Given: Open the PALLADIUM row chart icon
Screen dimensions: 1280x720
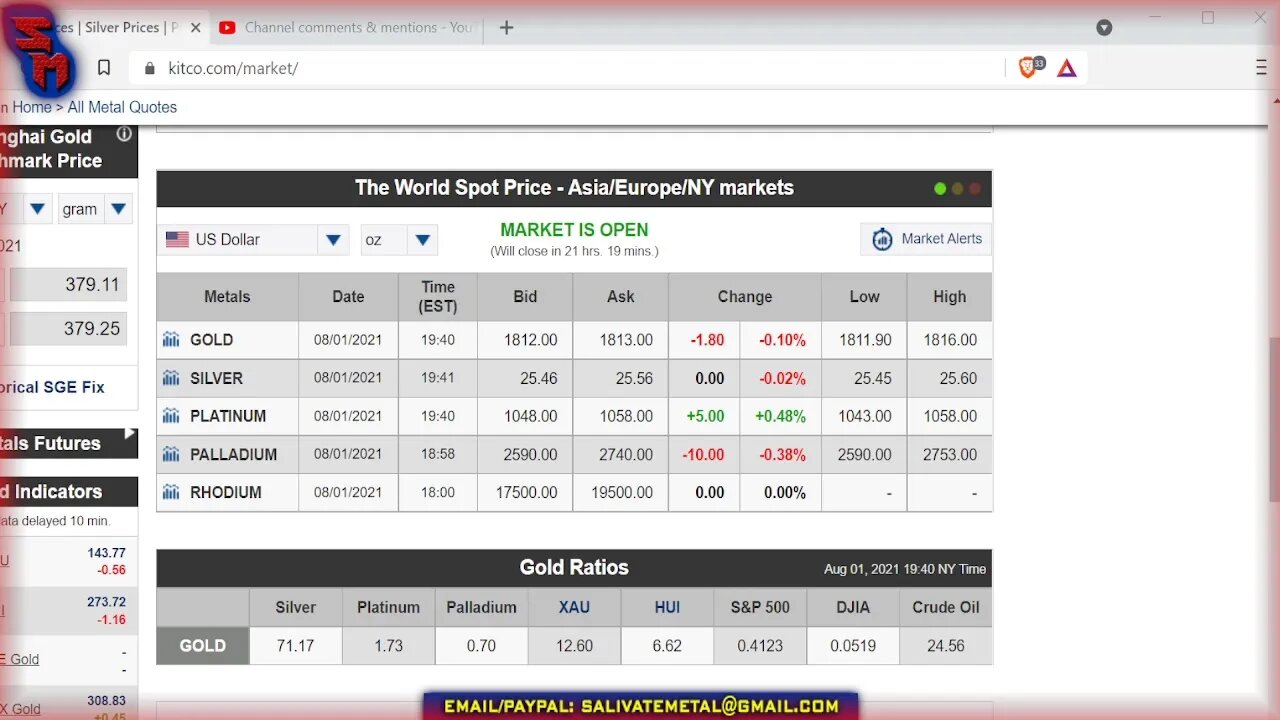Looking at the screenshot, I should point(171,454).
